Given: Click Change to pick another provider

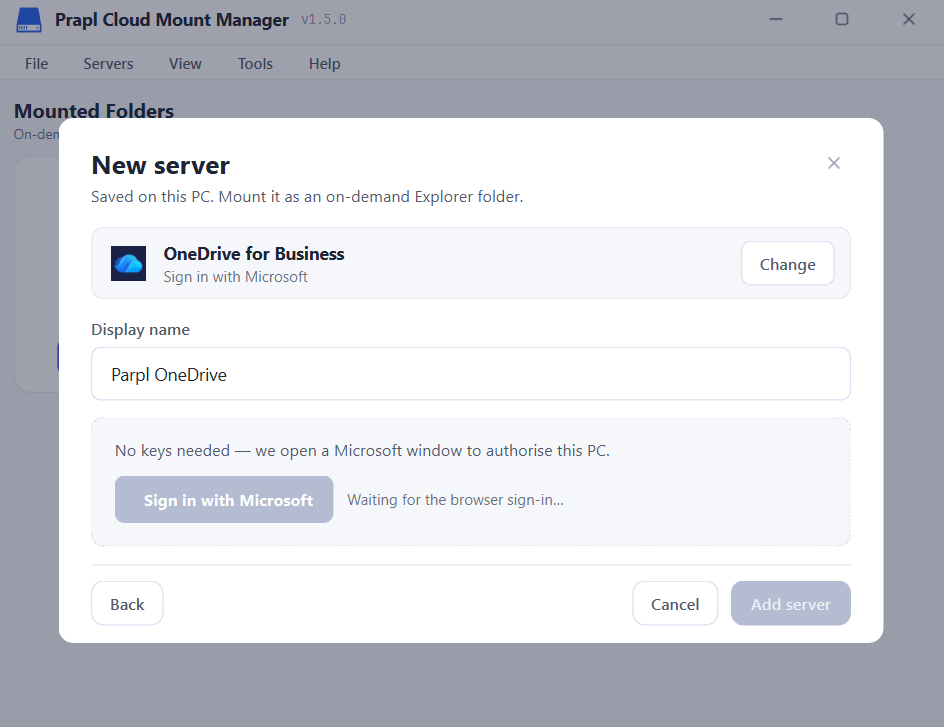Looking at the screenshot, I should tap(787, 264).
